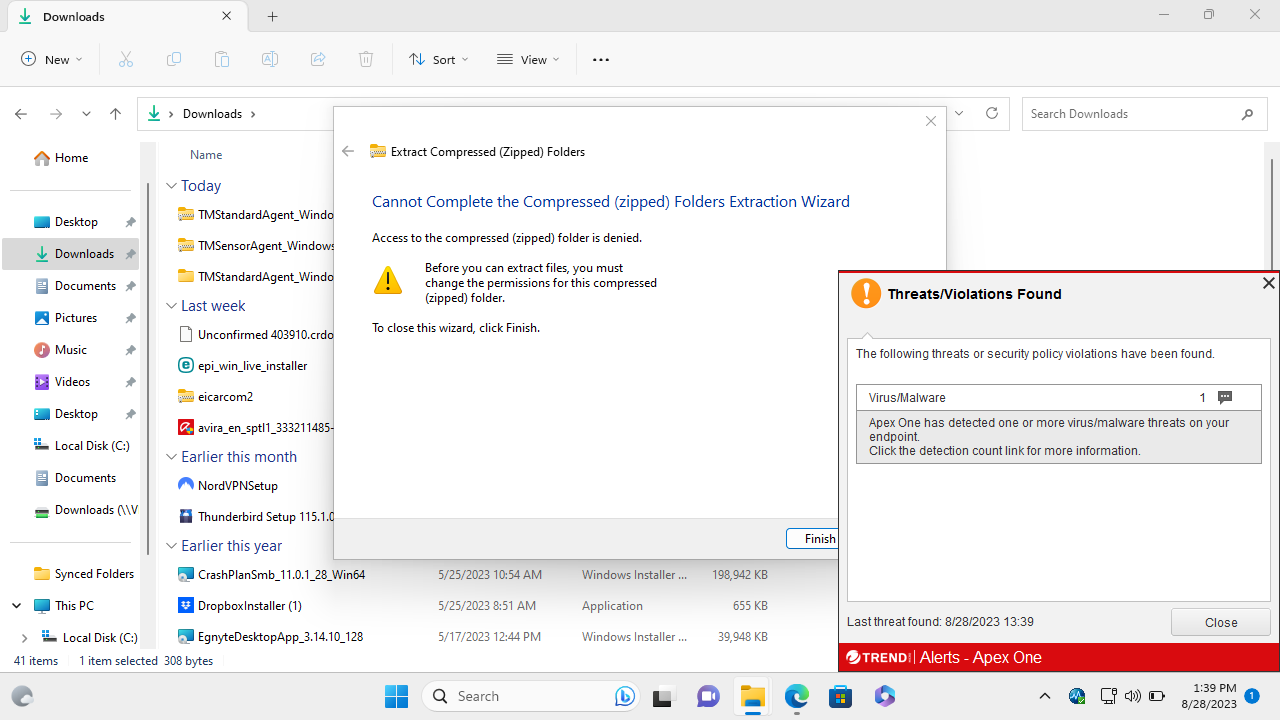The image size is (1280, 720).
Task: Open the Sort dropdown menu
Action: coord(439,60)
